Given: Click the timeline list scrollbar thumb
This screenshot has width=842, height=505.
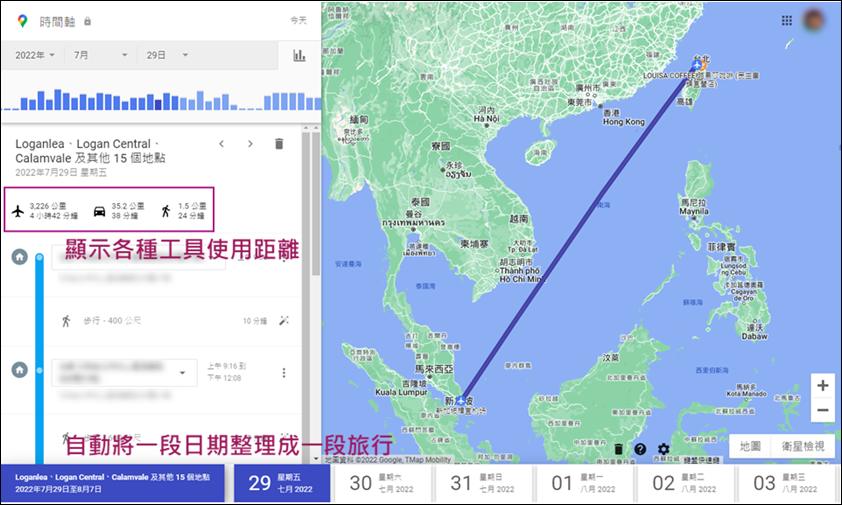Looking at the screenshot, I should pos(316,203).
